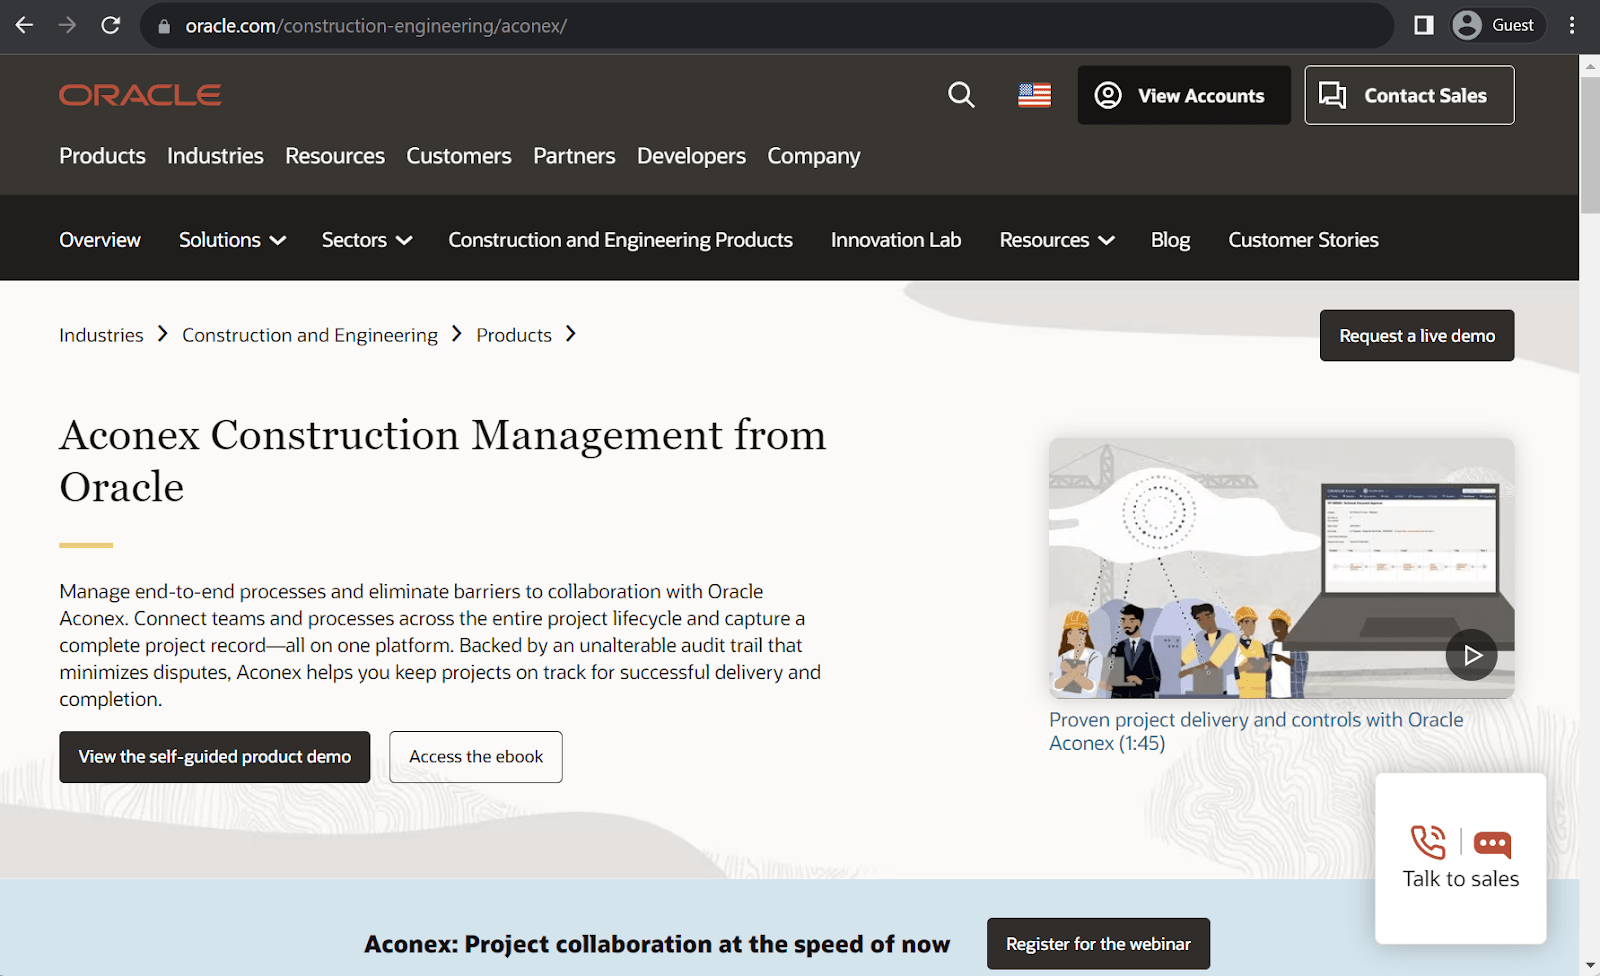This screenshot has height=976, width=1600.
Task: Click the phone icon in Talk to sales
Action: 1426,843
